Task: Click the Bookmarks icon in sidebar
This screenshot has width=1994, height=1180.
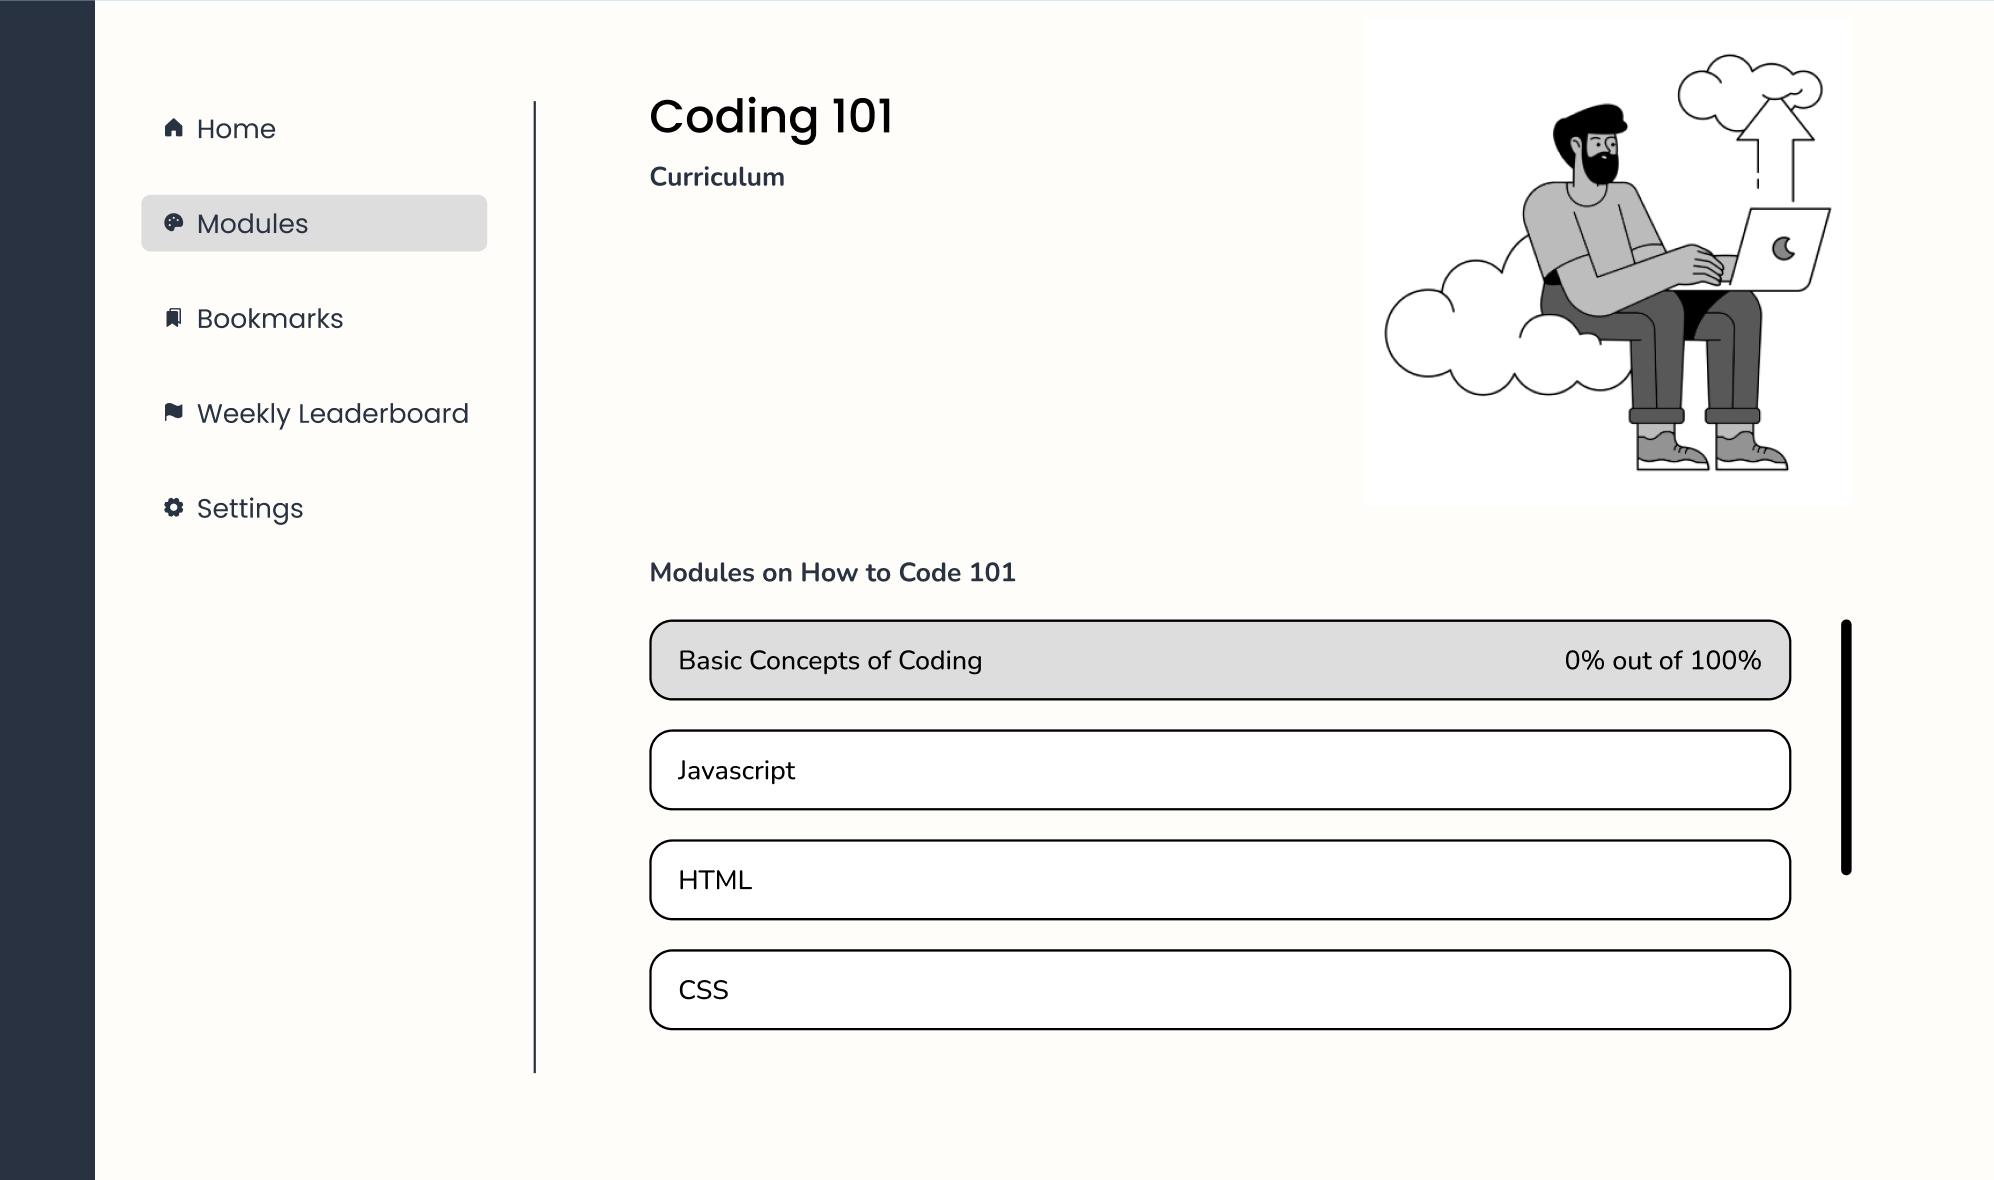Action: tap(174, 318)
